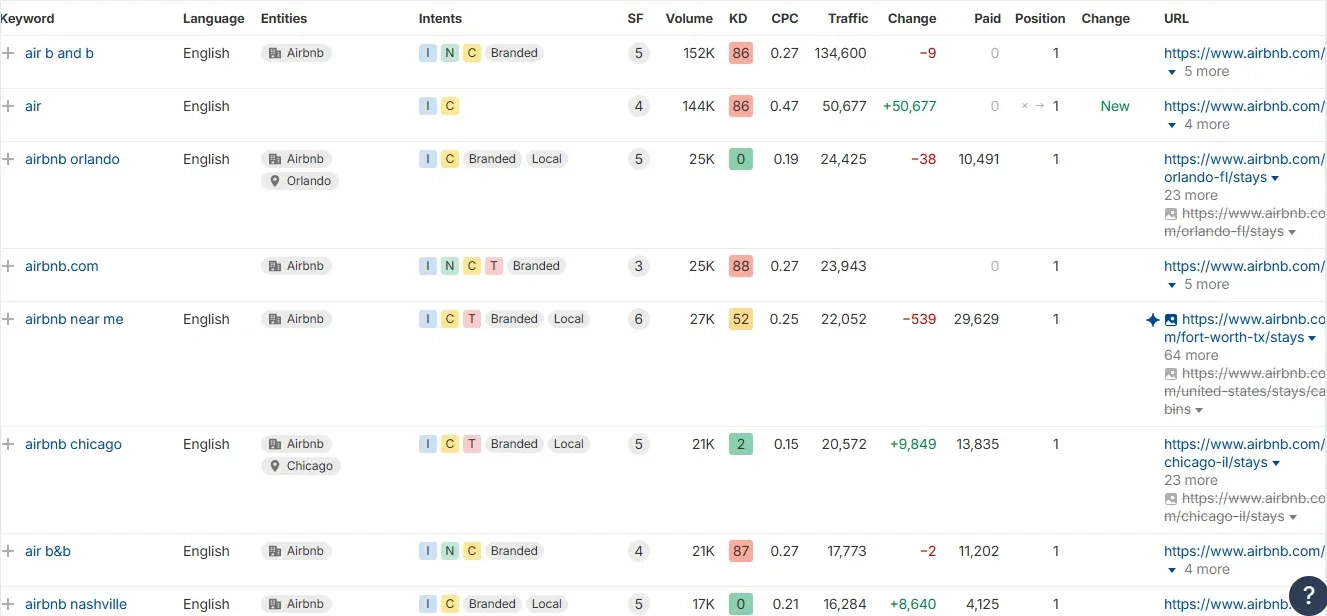The image size is (1327, 616).
Task: Click the plus icon beside 'airbnb nashville'
Action: tap(8, 604)
